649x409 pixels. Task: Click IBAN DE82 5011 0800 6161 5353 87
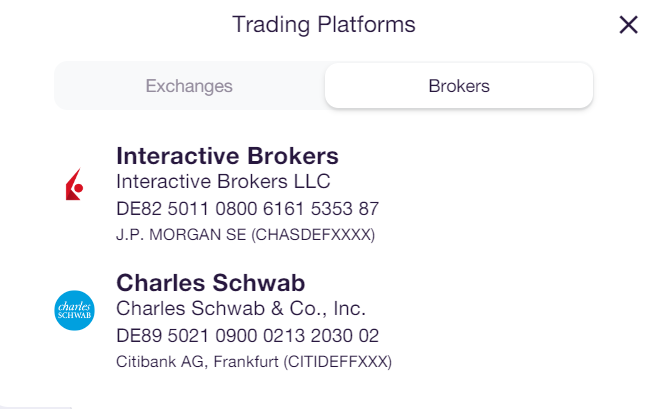click(248, 209)
